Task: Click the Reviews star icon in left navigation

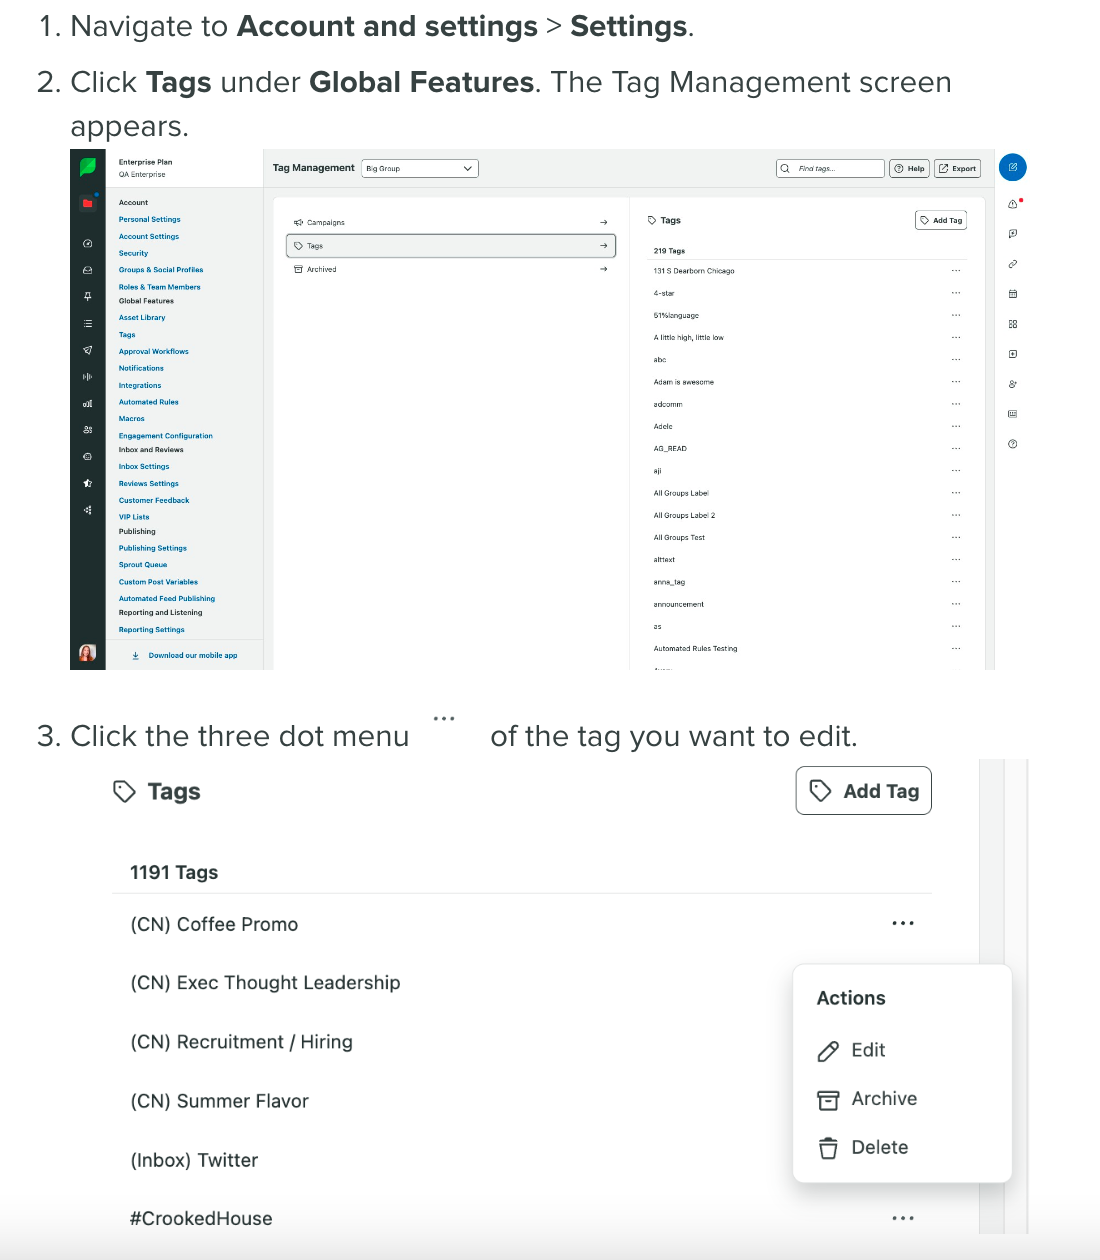Action: pos(88,483)
